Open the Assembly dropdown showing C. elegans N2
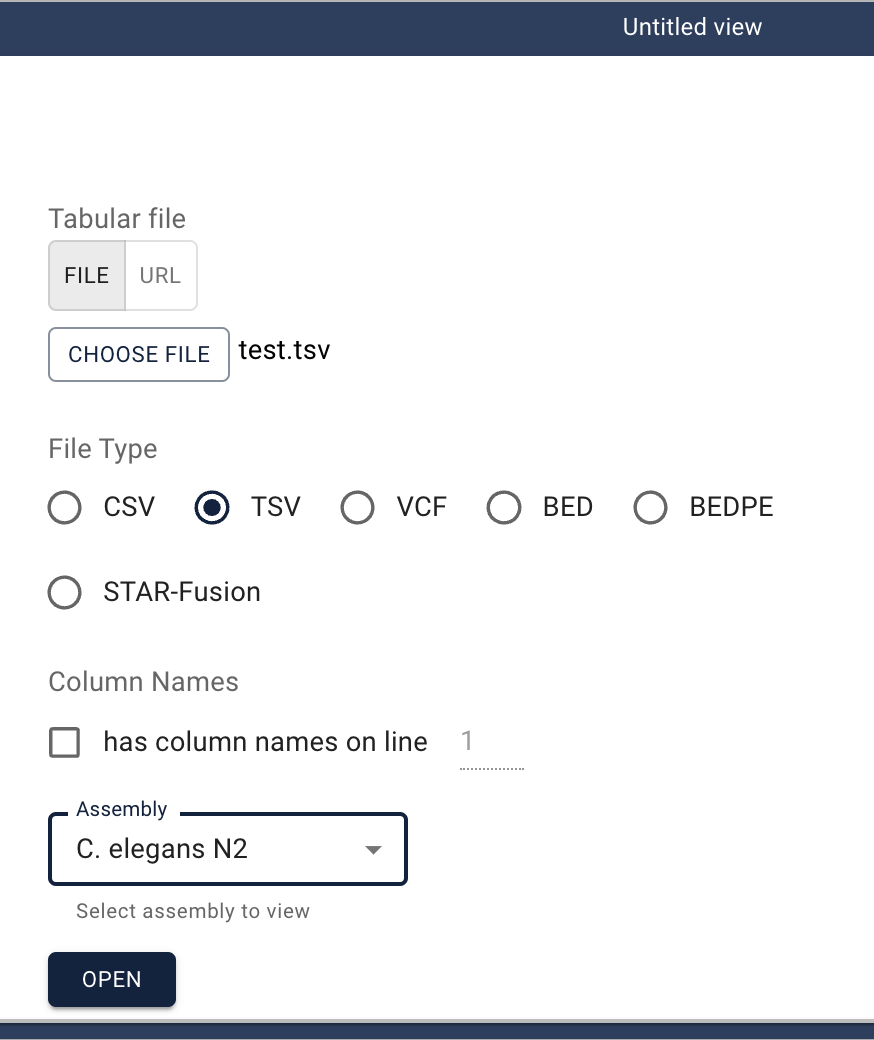This screenshot has width=874, height=1040. pyautogui.click(x=215, y=849)
